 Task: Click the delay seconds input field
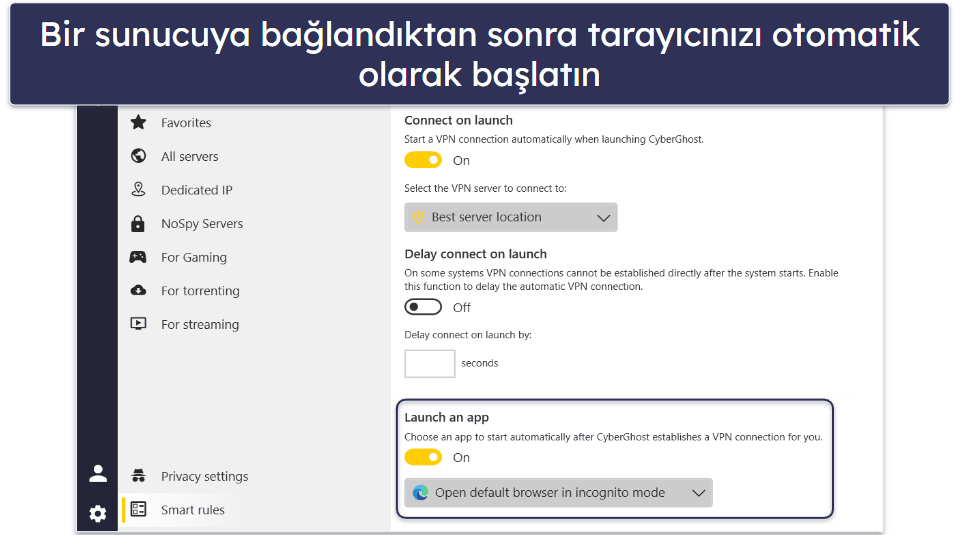tap(430, 364)
